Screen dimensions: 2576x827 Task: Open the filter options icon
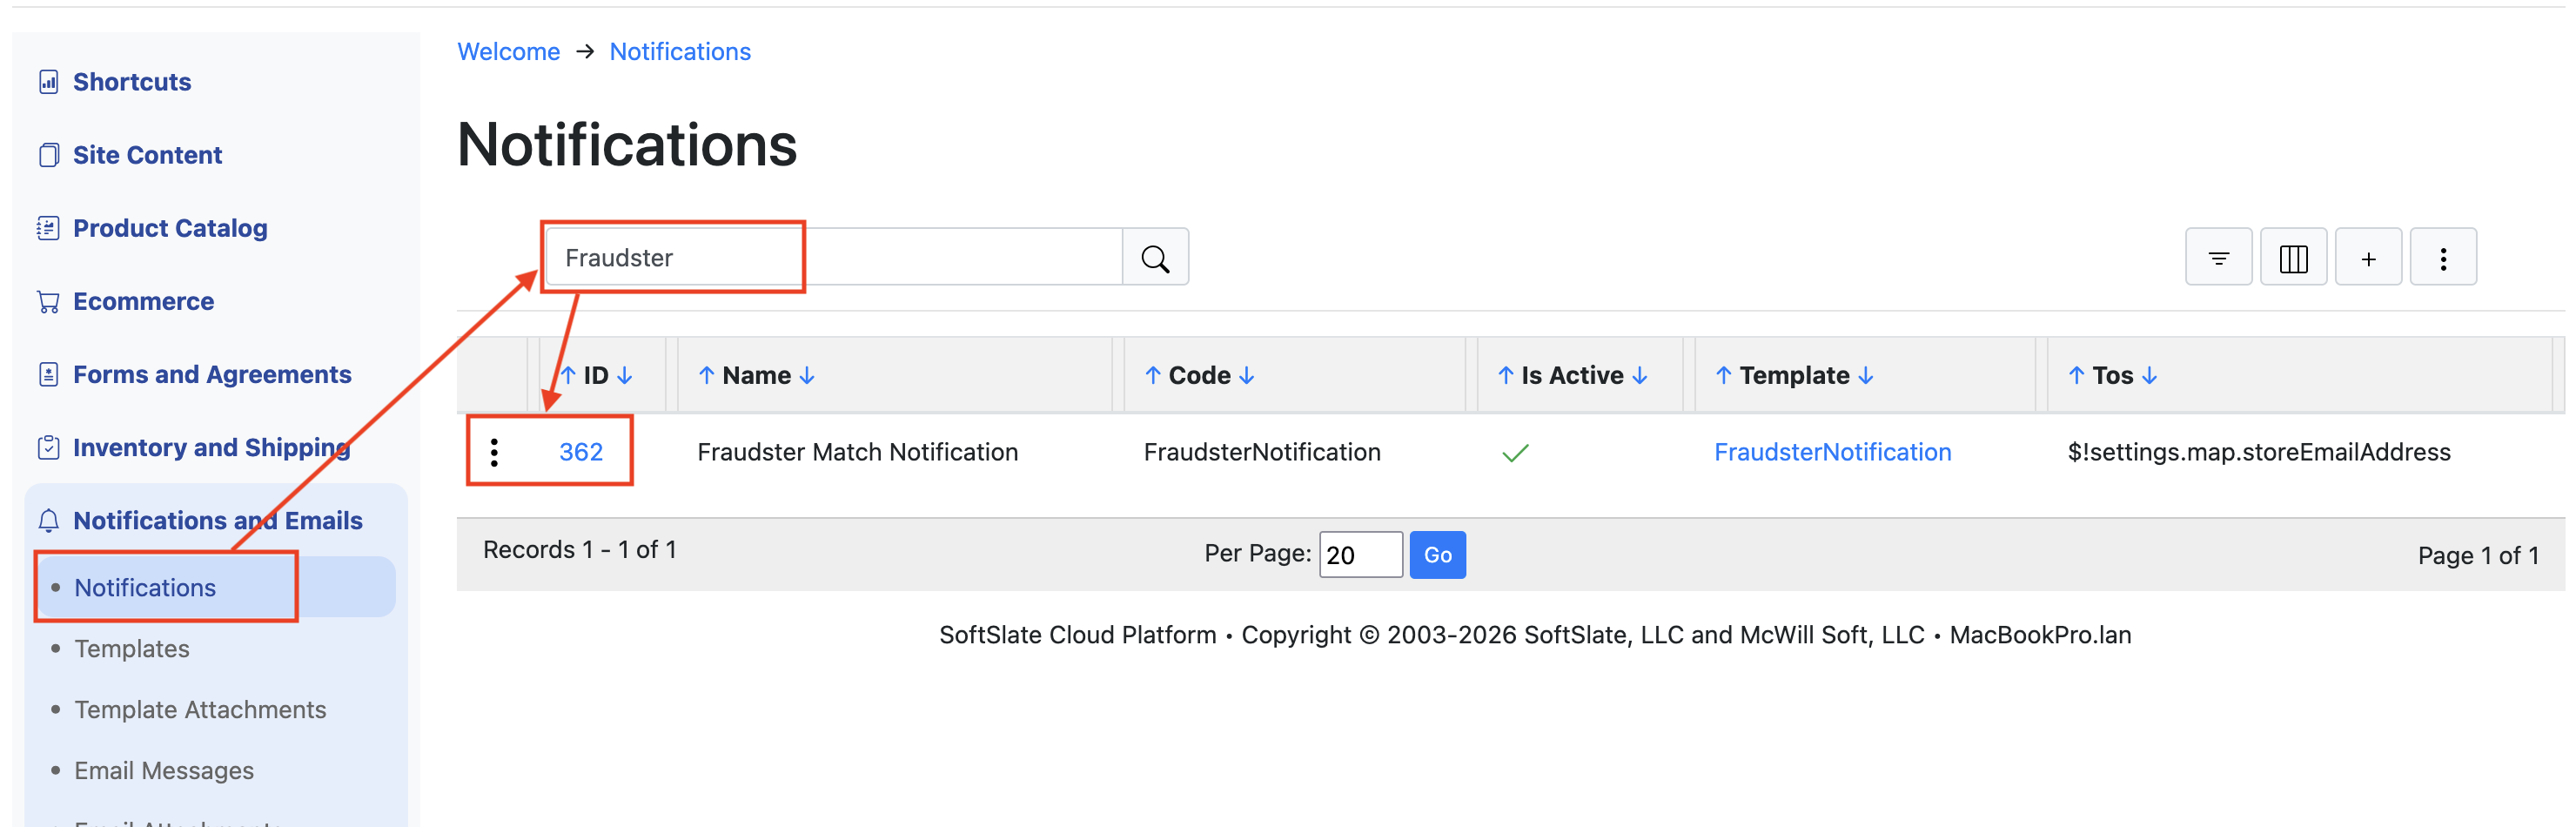coord(2217,258)
